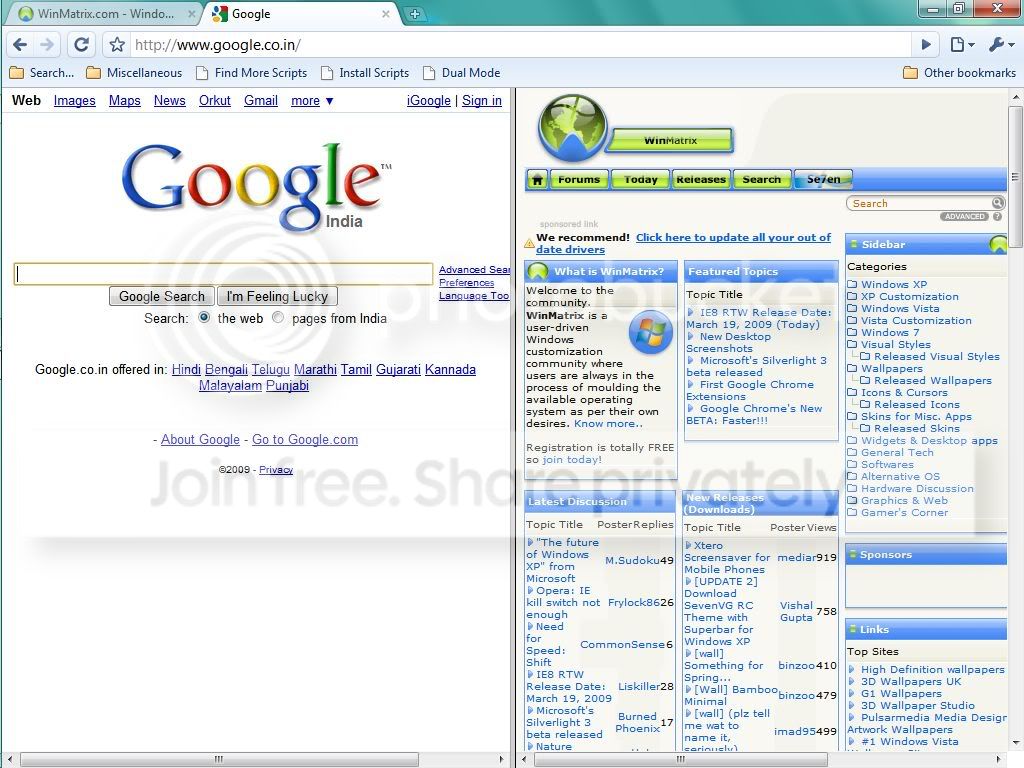Open High Definition wallpapers link

933,669
